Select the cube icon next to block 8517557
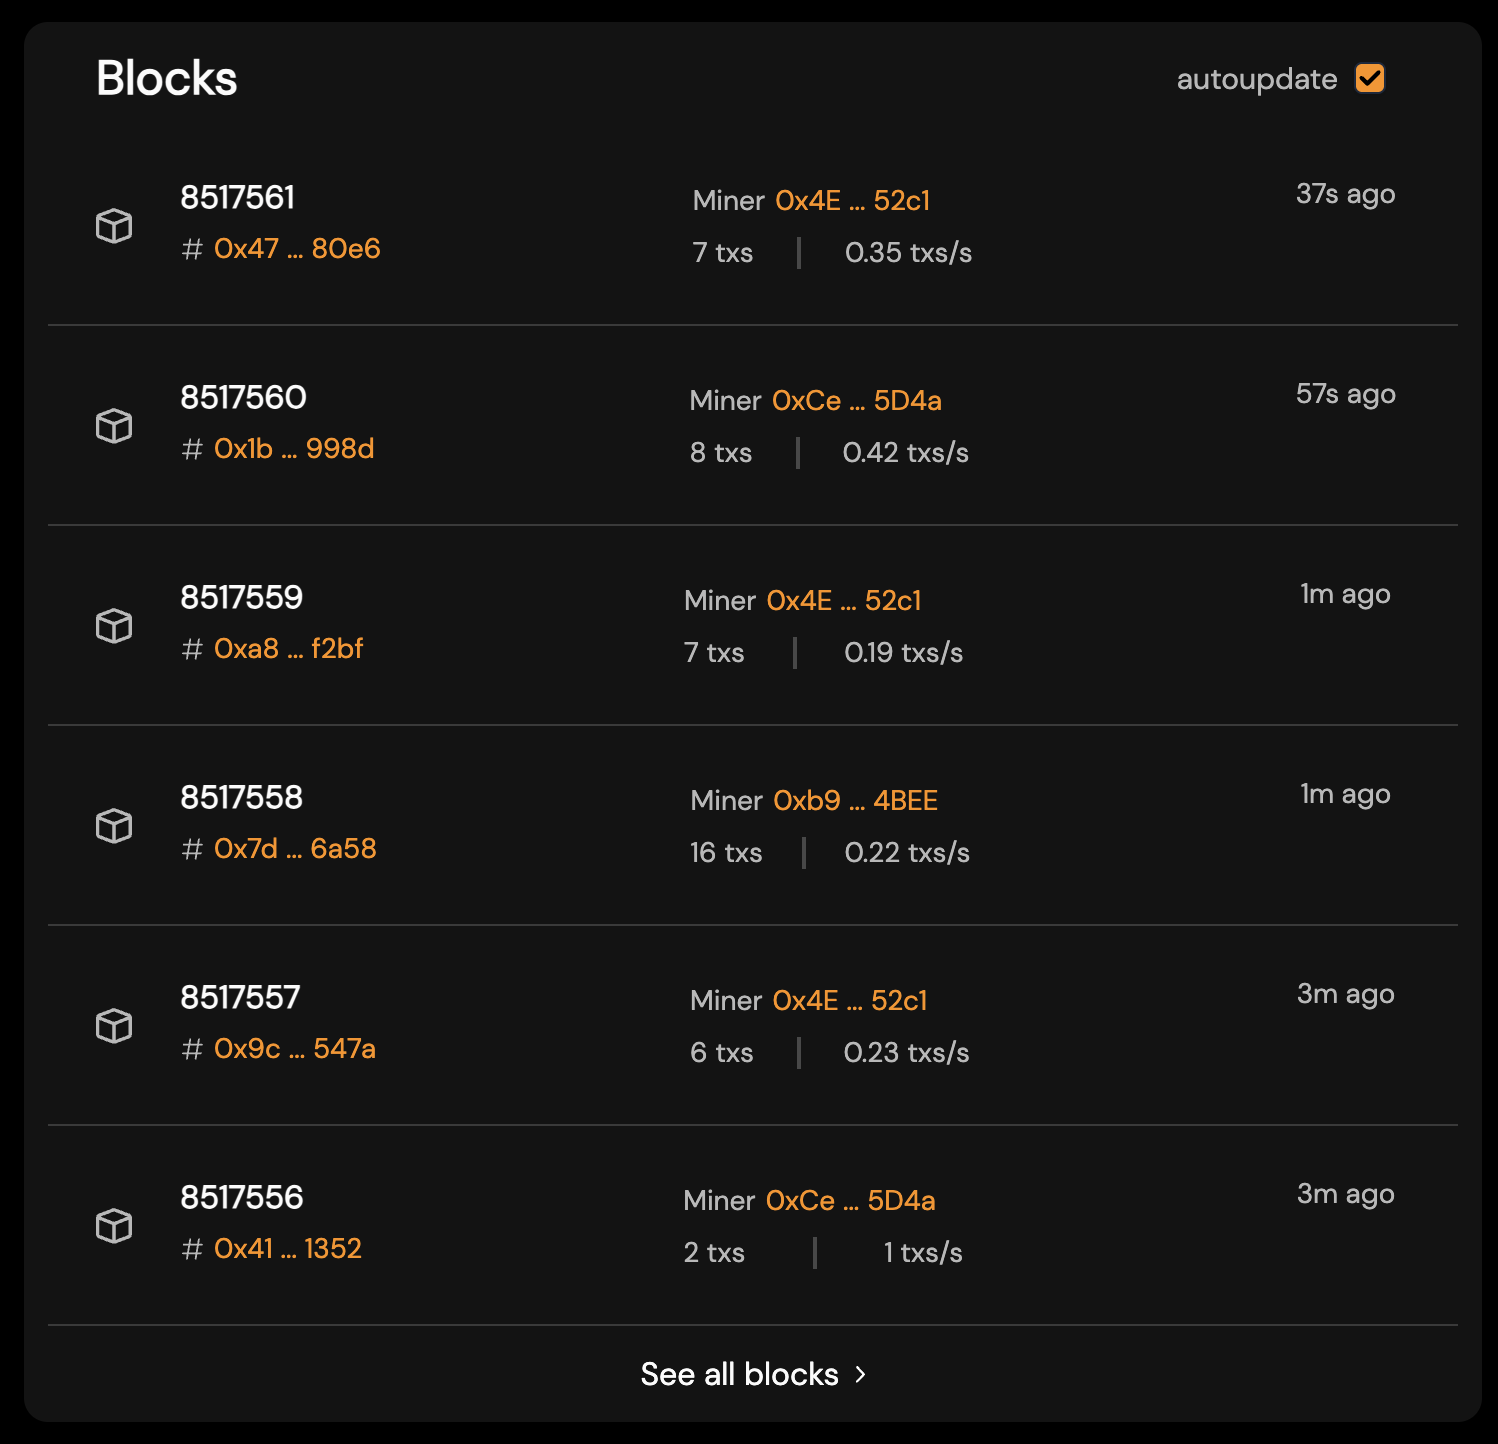The height and width of the screenshot is (1444, 1498). pyautogui.click(x=113, y=1026)
